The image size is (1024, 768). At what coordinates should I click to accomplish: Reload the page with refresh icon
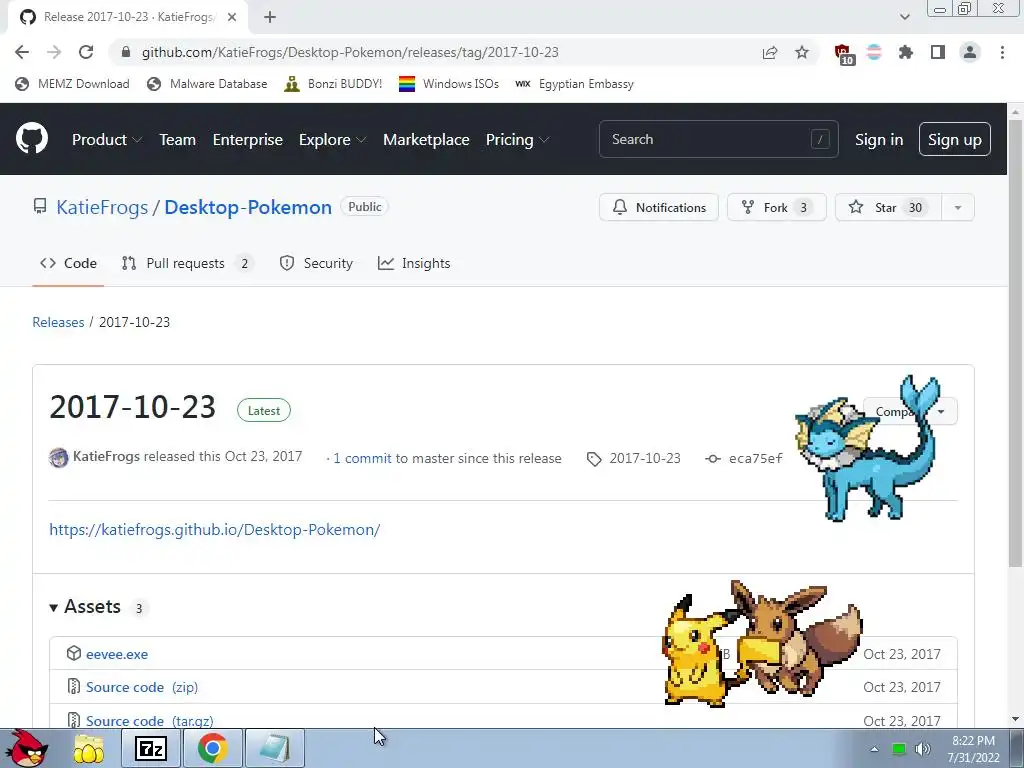(x=86, y=52)
